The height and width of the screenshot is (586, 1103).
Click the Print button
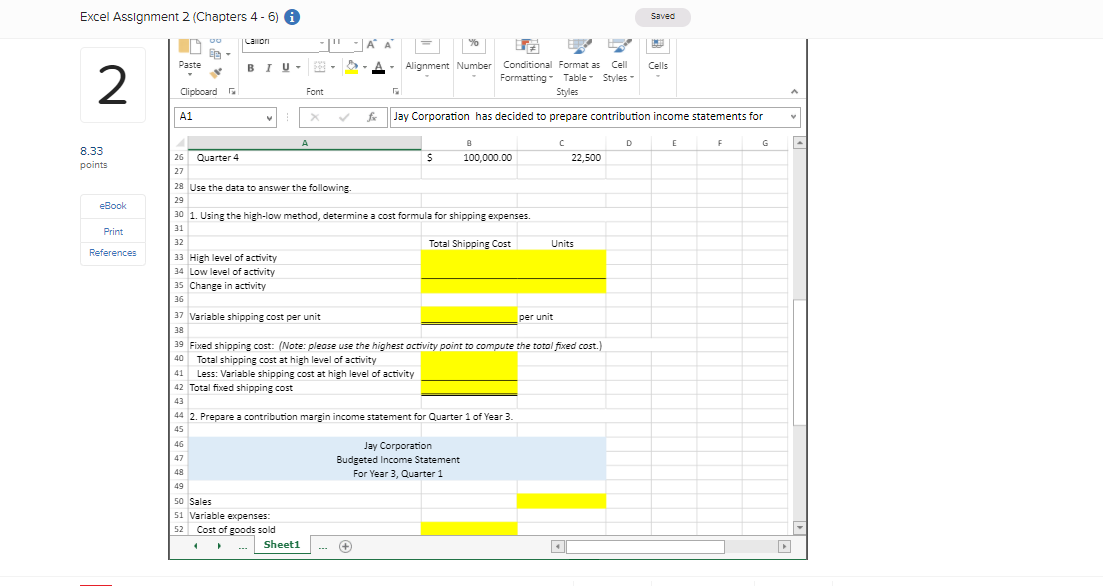(112, 231)
